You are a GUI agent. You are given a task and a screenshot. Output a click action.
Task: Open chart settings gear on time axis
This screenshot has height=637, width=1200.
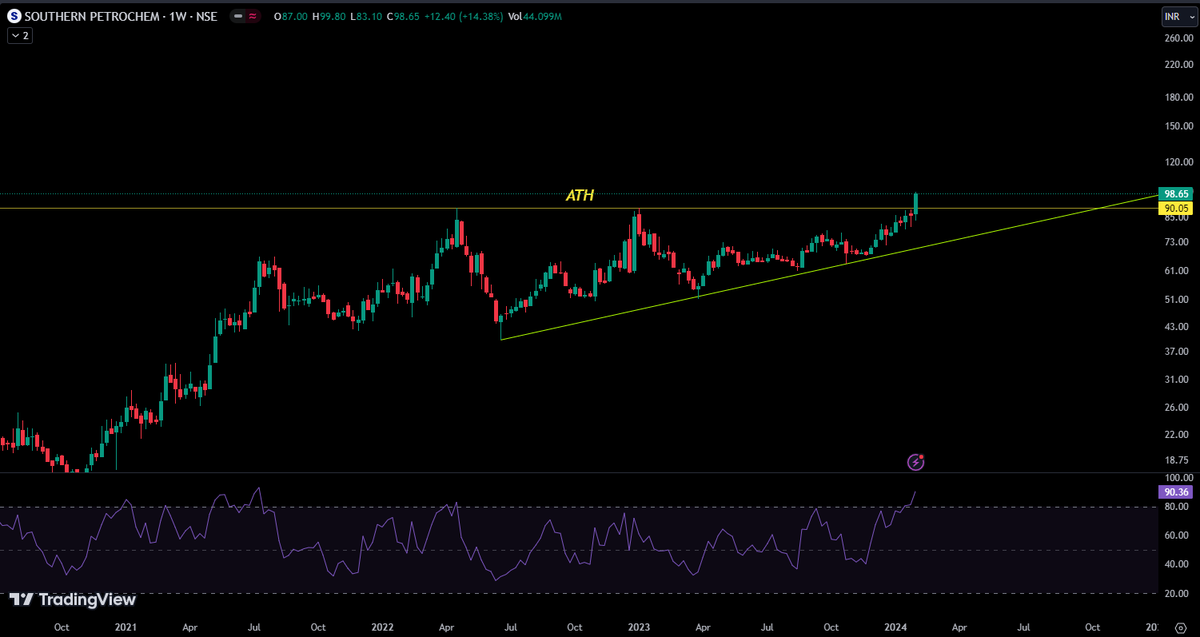click(x=1180, y=627)
